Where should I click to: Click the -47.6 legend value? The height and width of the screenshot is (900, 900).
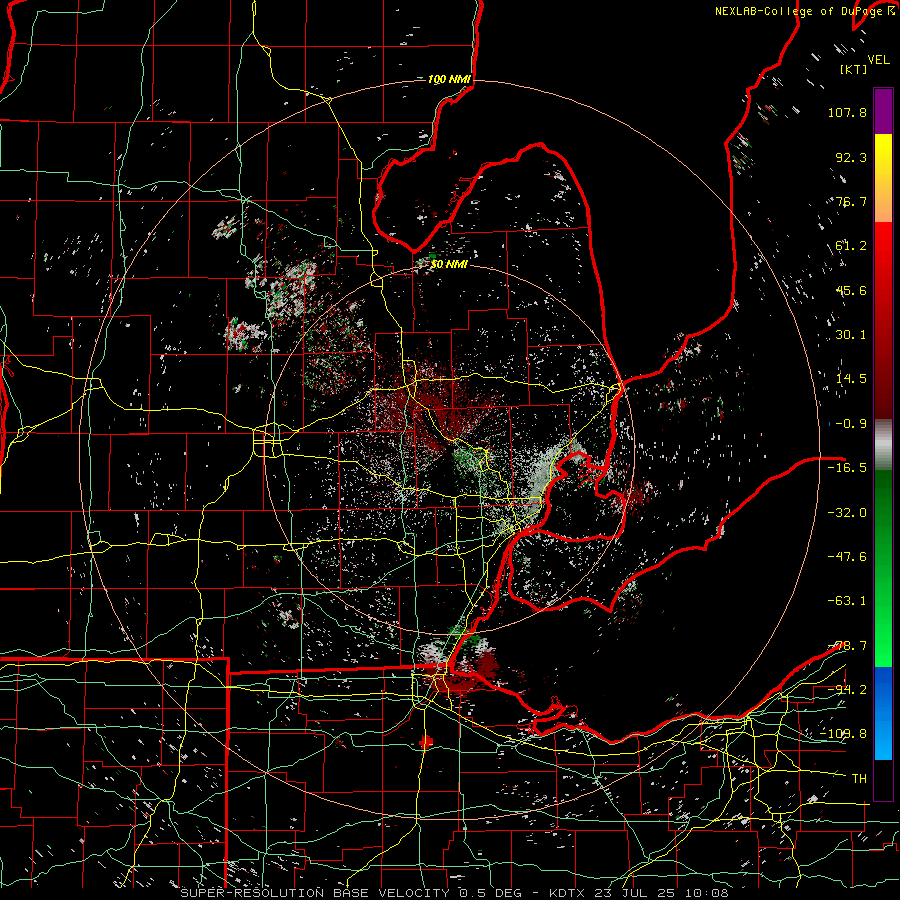click(847, 557)
